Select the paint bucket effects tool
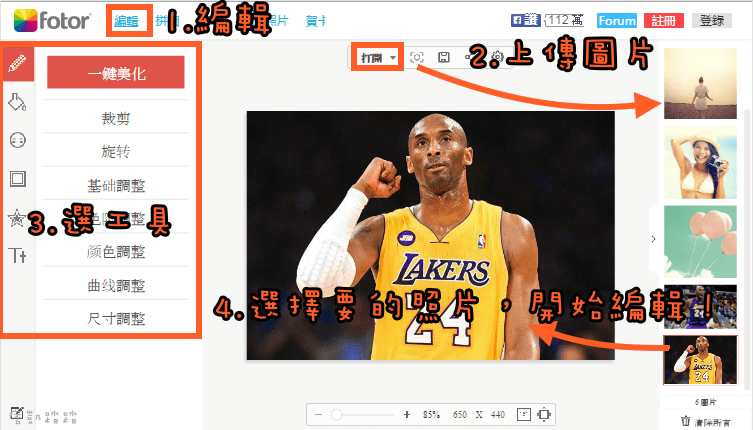Image resolution: width=753 pixels, height=430 pixels. click(x=17, y=102)
